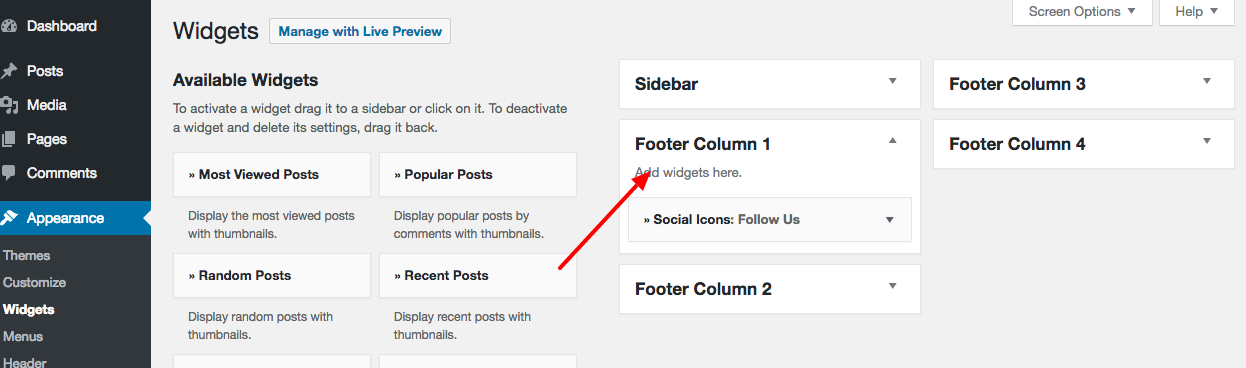Screen dimensions: 1246x368
Task: Open the Help dropdown tab
Action: tap(1197, 12)
